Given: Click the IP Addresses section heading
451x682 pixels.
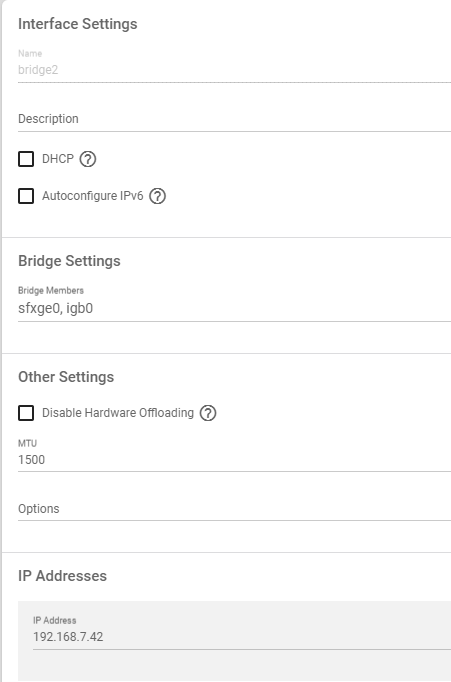Looking at the screenshot, I should [63, 576].
